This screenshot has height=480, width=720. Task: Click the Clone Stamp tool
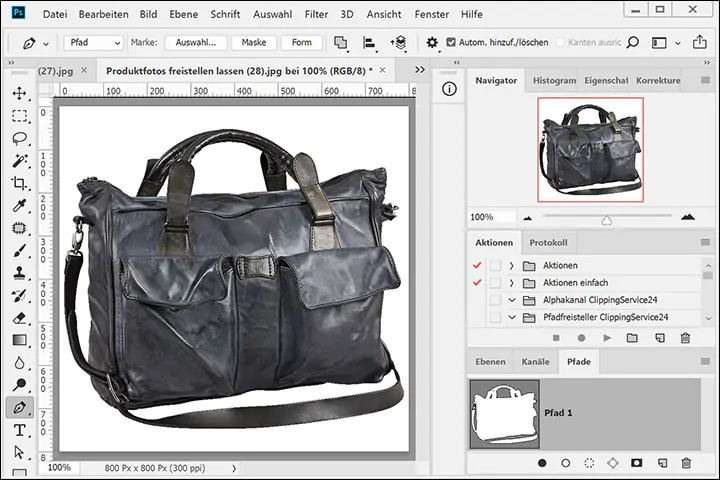pos(19,273)
